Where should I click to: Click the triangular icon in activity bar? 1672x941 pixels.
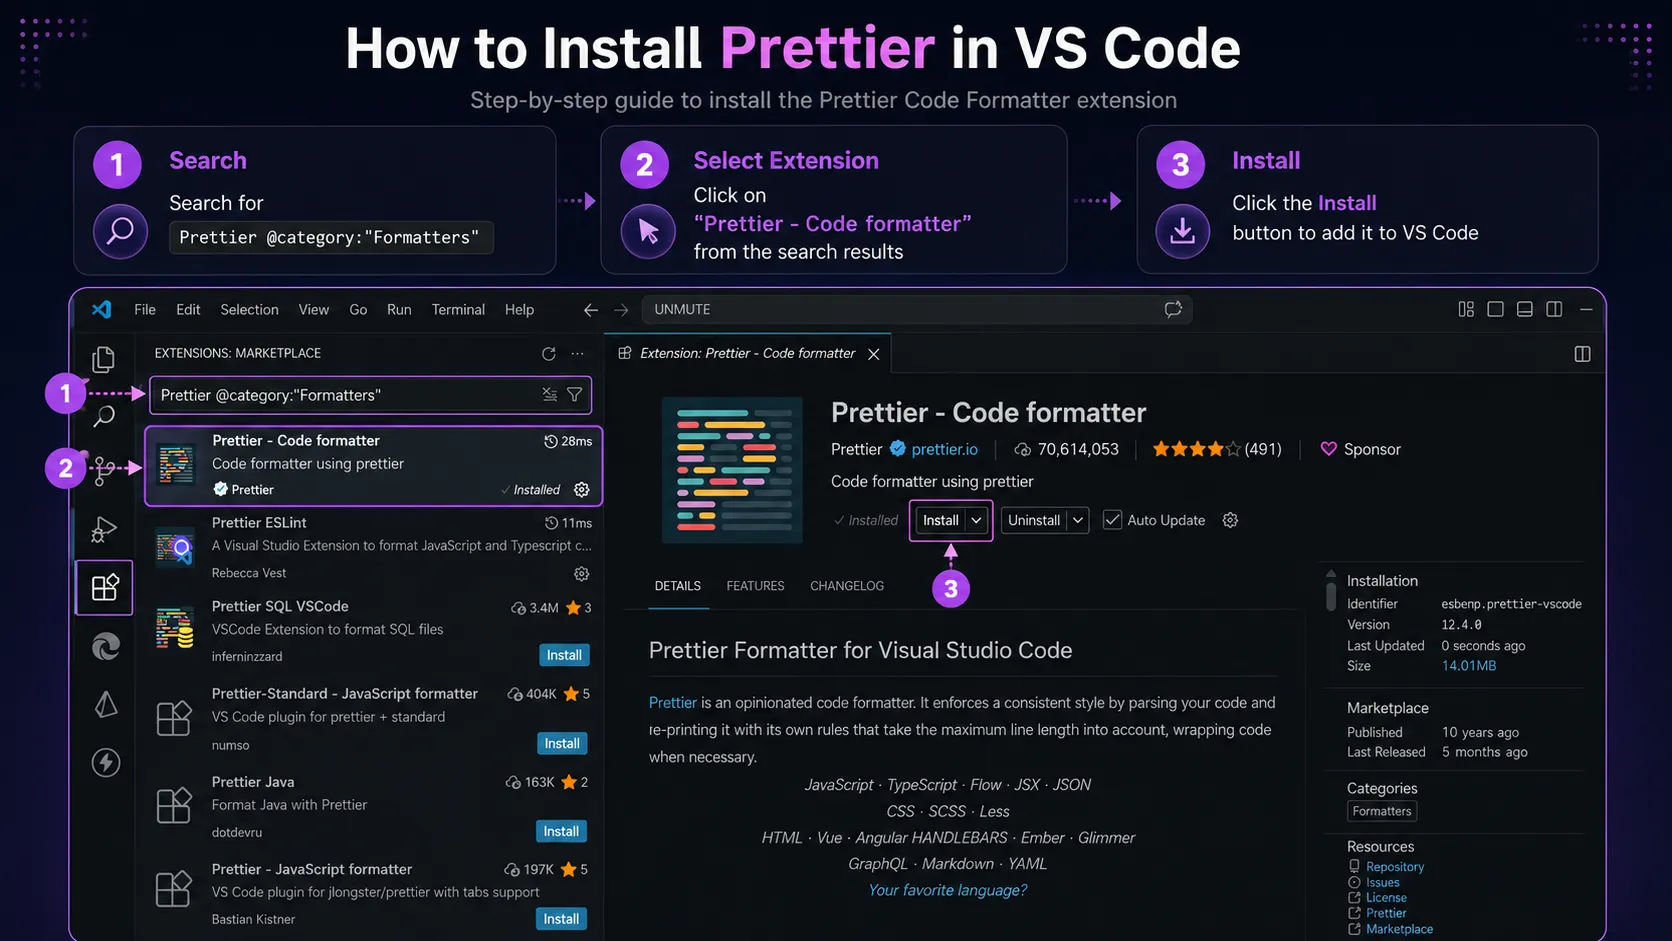(x=105, y=704)
